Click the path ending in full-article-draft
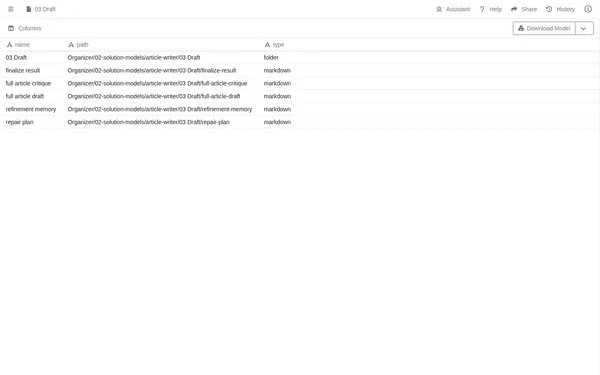The image size is (600, 375). point(154,96)
